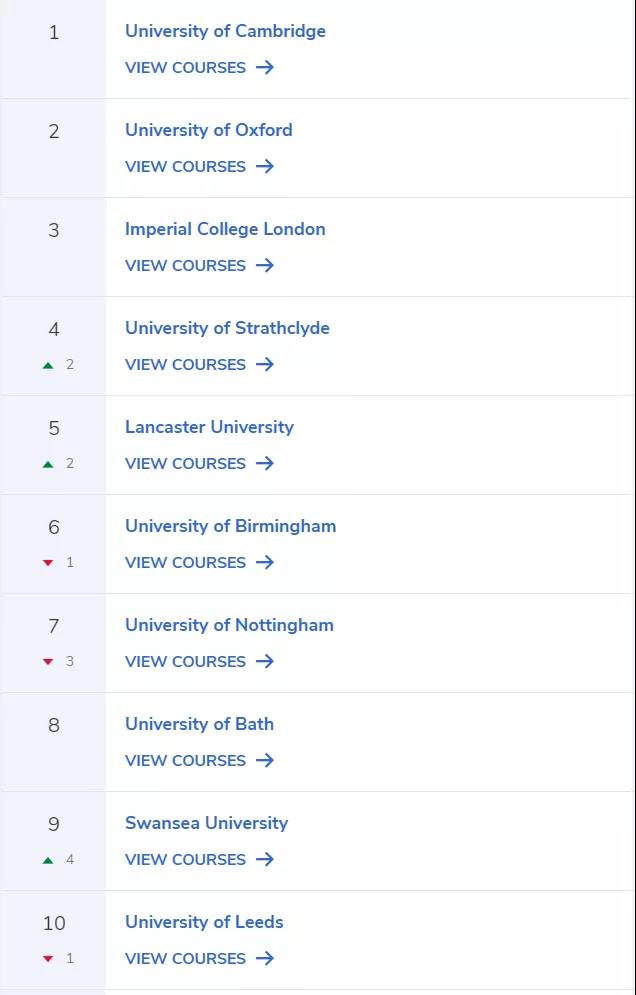The height and width of the screenshot is (995, 636).
Task: Open the University of Bath link
Action: (x=199, y=724)
